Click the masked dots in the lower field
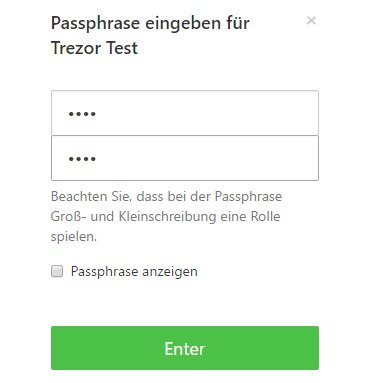The image size is (383, 383). [x=82, y=159]
